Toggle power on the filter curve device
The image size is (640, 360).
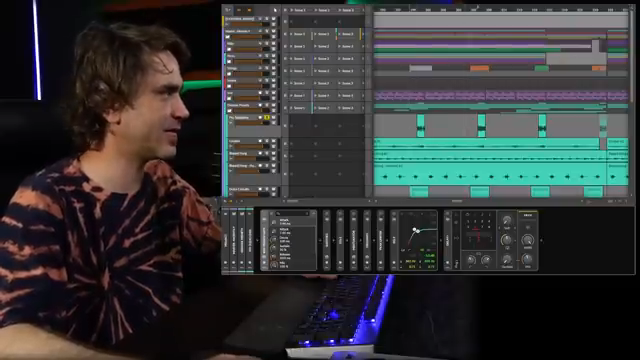click(x=394, y=219)
